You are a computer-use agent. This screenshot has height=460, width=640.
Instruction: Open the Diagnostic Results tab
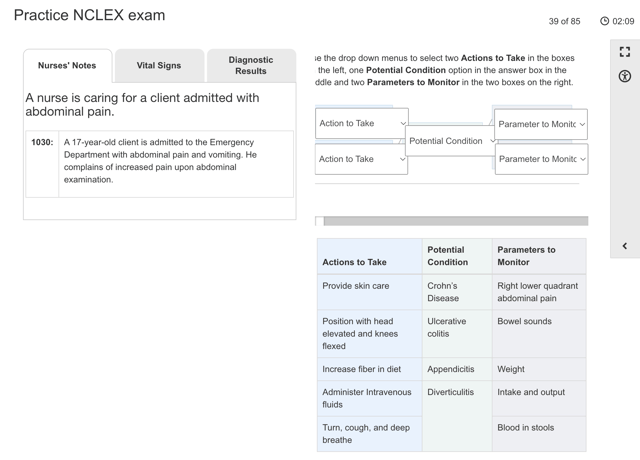coord(251,66)
